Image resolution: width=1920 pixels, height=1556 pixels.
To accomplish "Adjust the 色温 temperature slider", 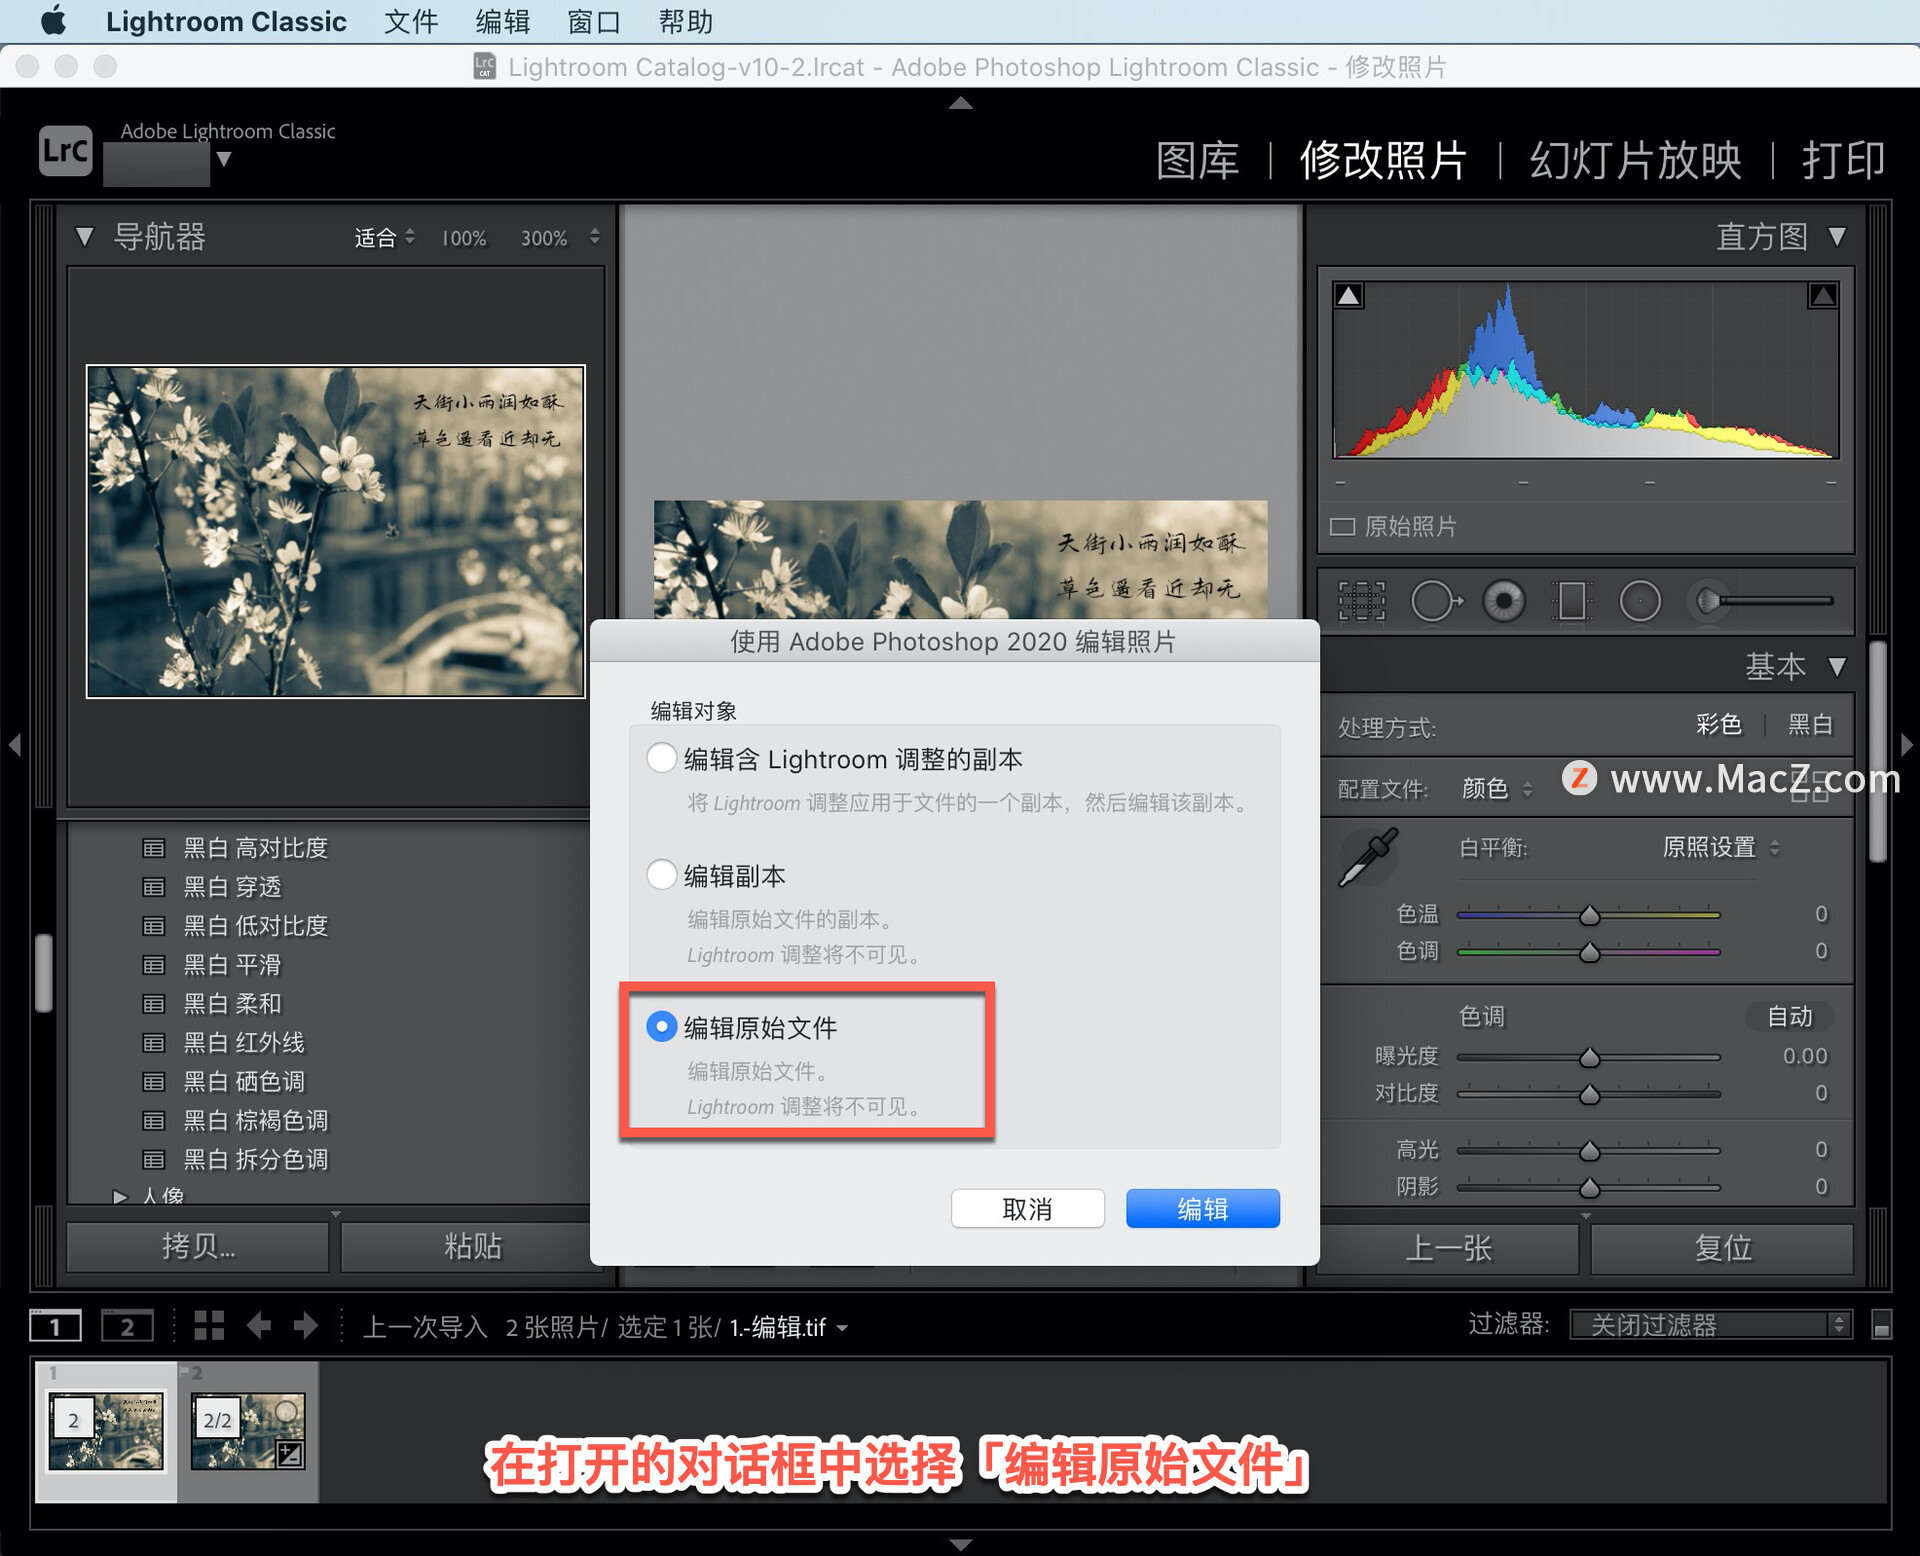I will pyautogui.click(x=1588, y=914).
